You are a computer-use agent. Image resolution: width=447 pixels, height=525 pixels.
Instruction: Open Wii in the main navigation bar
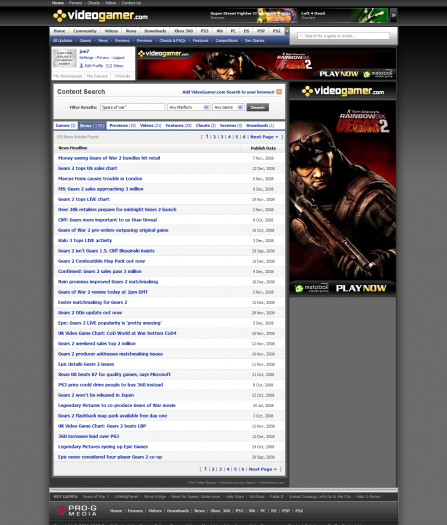click(220, 31)
